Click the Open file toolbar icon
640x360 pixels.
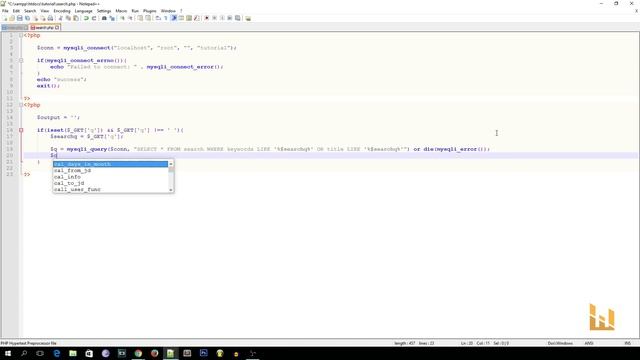12,18
